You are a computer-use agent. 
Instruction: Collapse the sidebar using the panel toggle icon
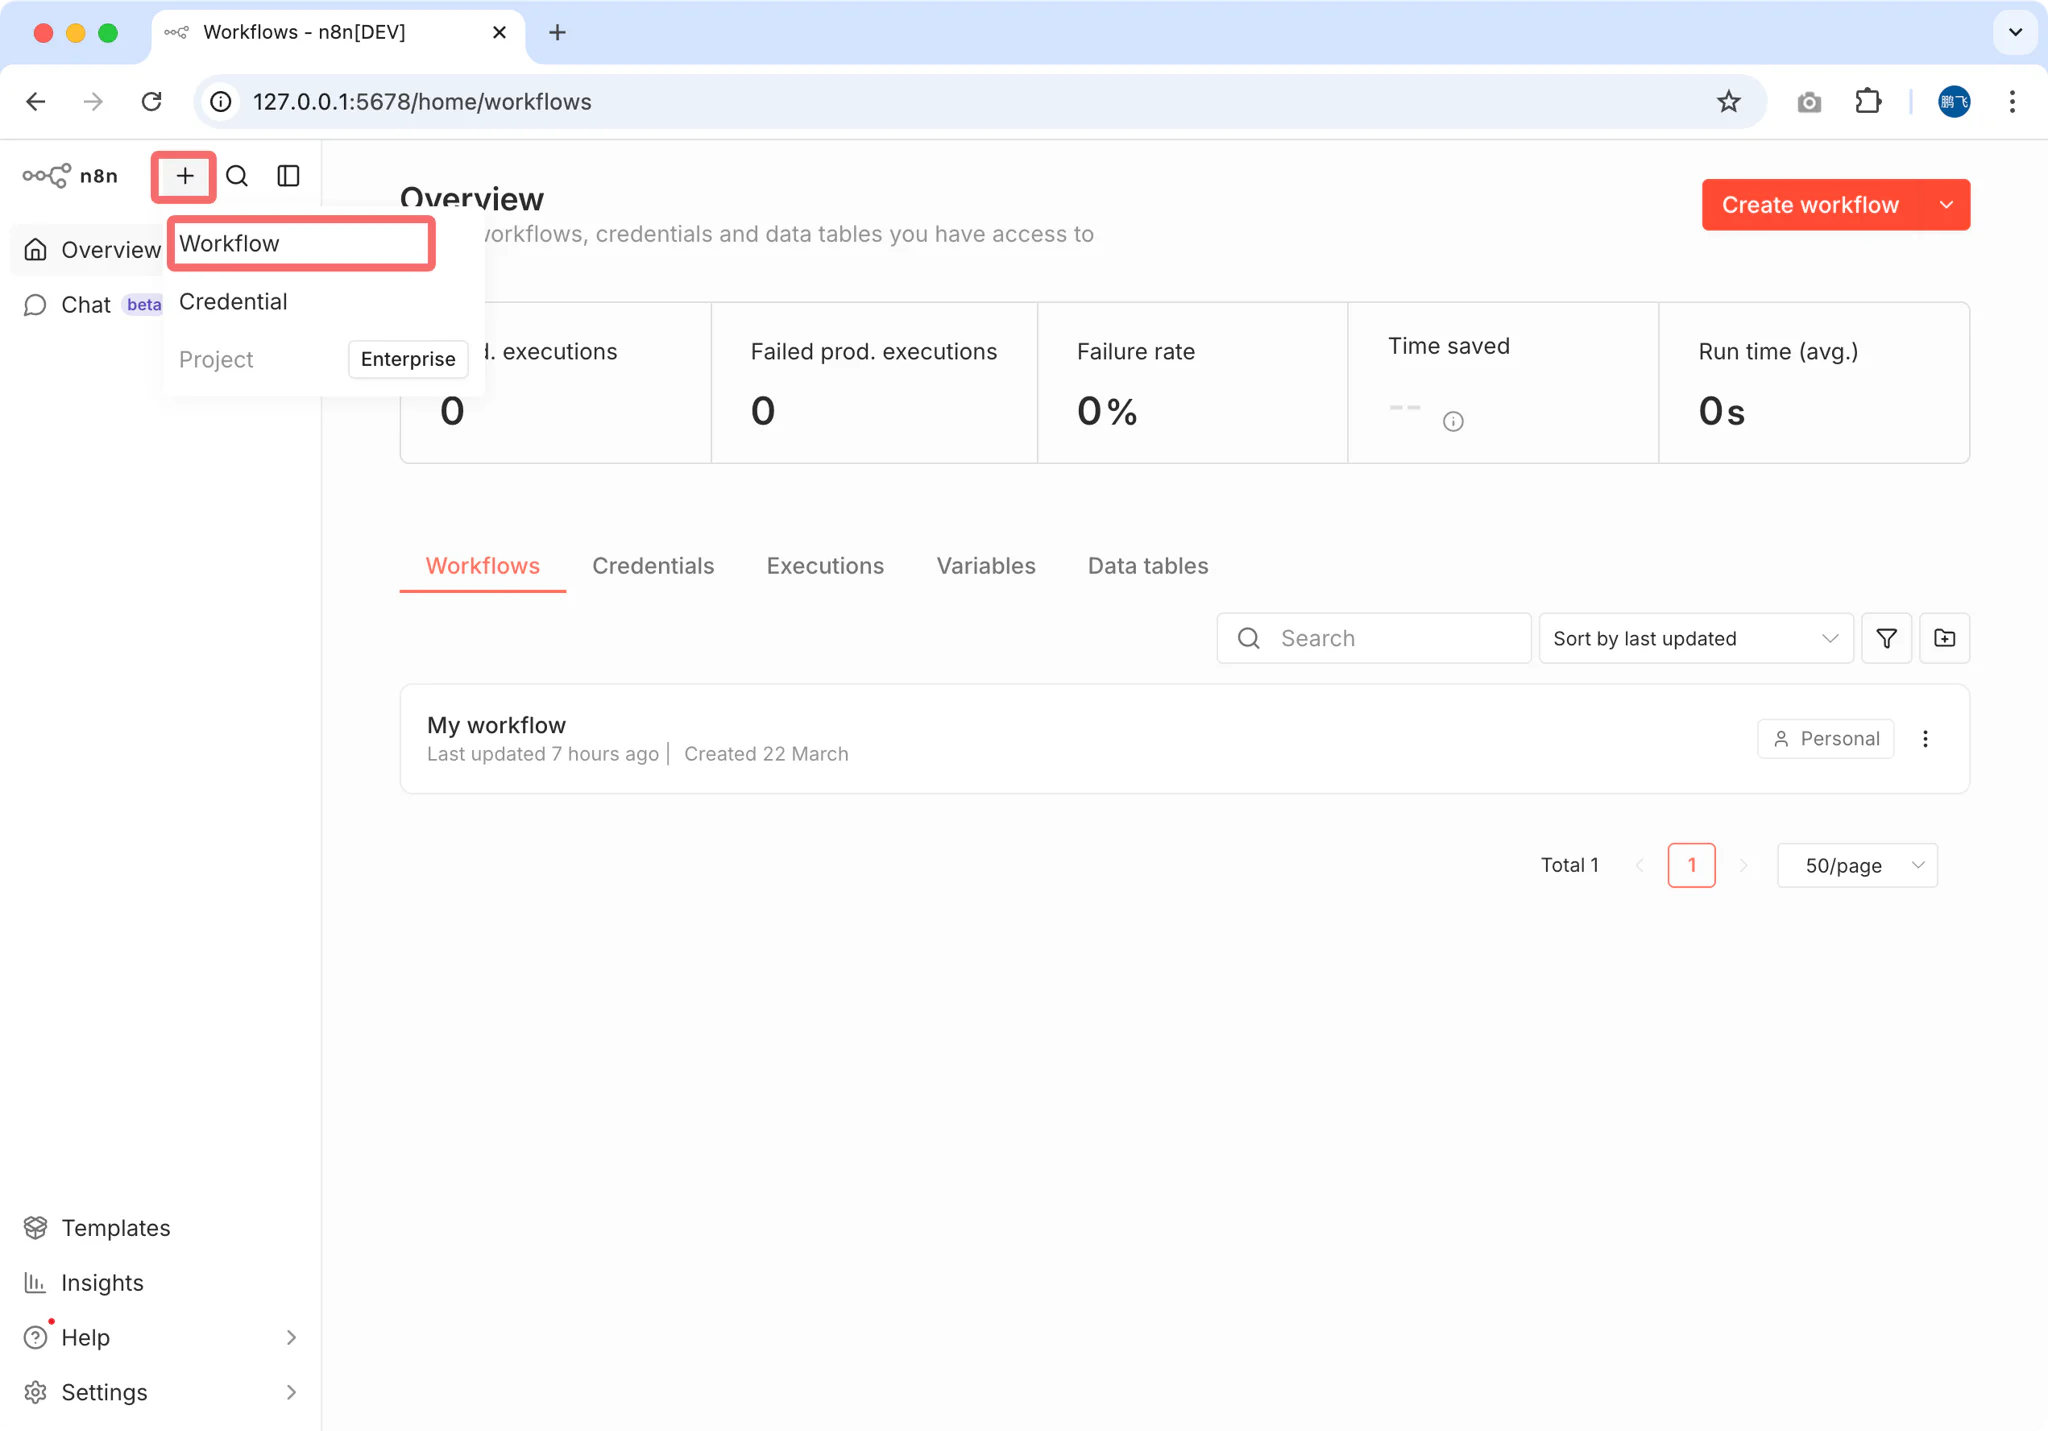pyautogui.click(x=287, y=176)
